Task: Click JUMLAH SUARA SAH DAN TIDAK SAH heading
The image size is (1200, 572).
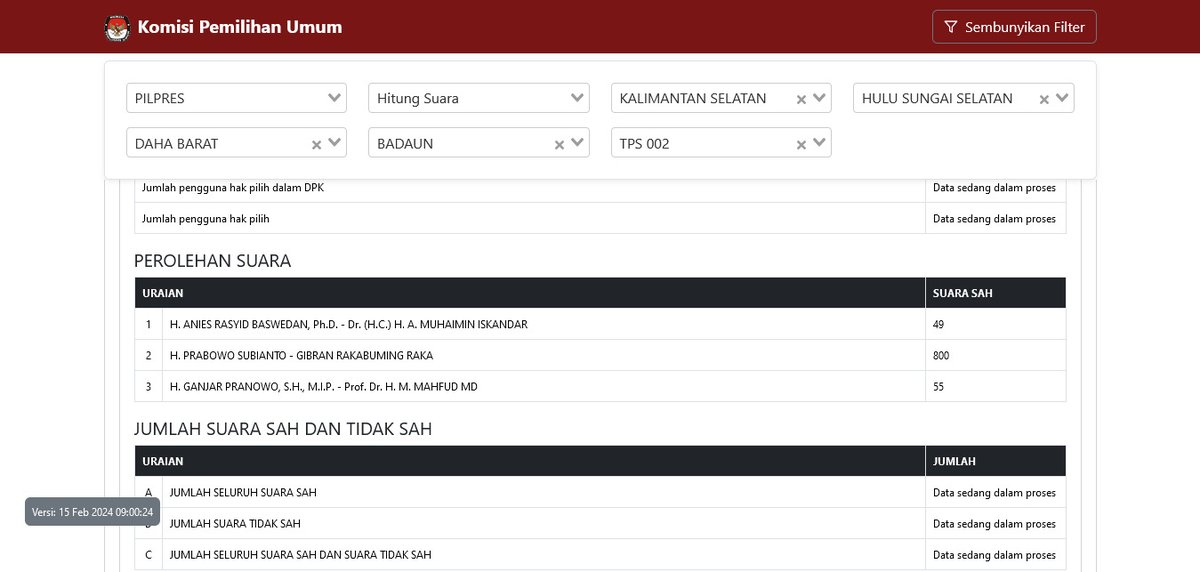Action: 283,429
